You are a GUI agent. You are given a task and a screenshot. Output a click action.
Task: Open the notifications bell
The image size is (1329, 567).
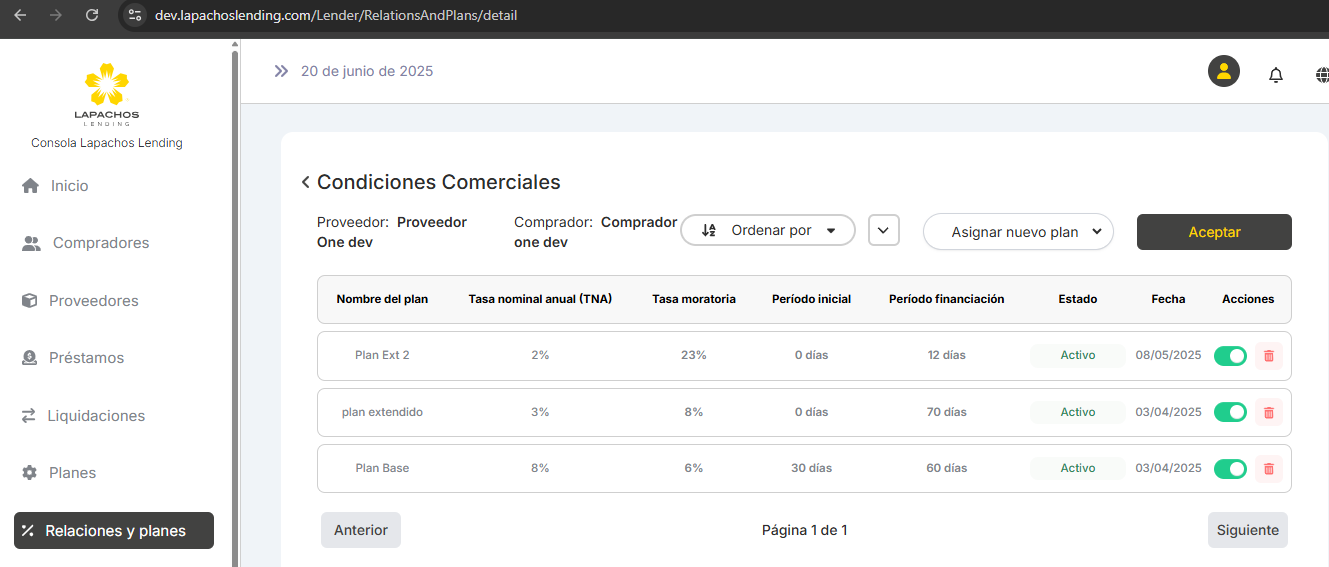(x=1276, y=75)
